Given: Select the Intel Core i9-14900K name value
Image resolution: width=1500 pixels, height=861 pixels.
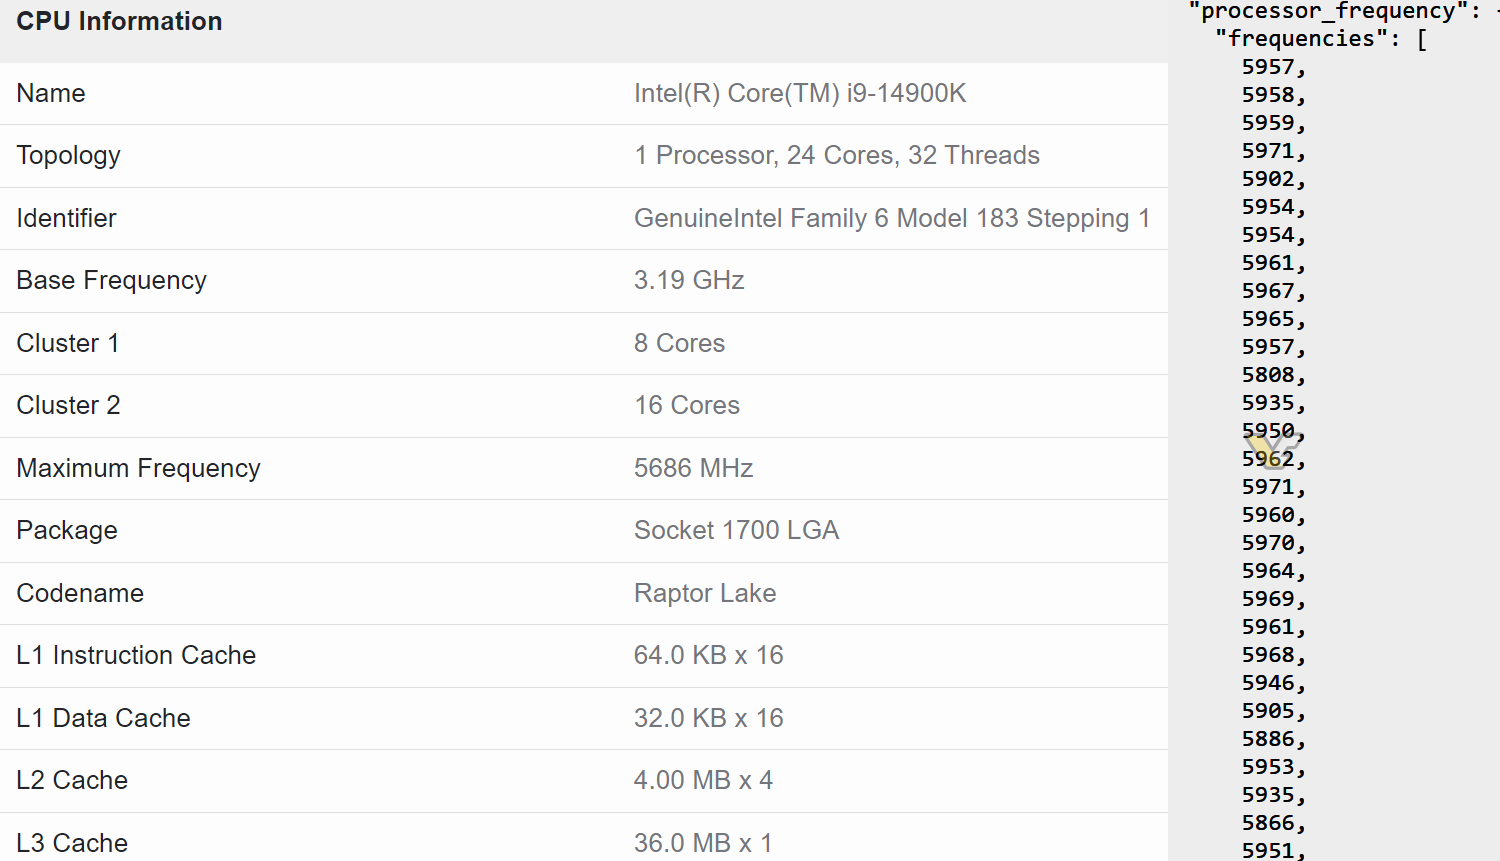Looking at the screenshot, I should (800, 93).
